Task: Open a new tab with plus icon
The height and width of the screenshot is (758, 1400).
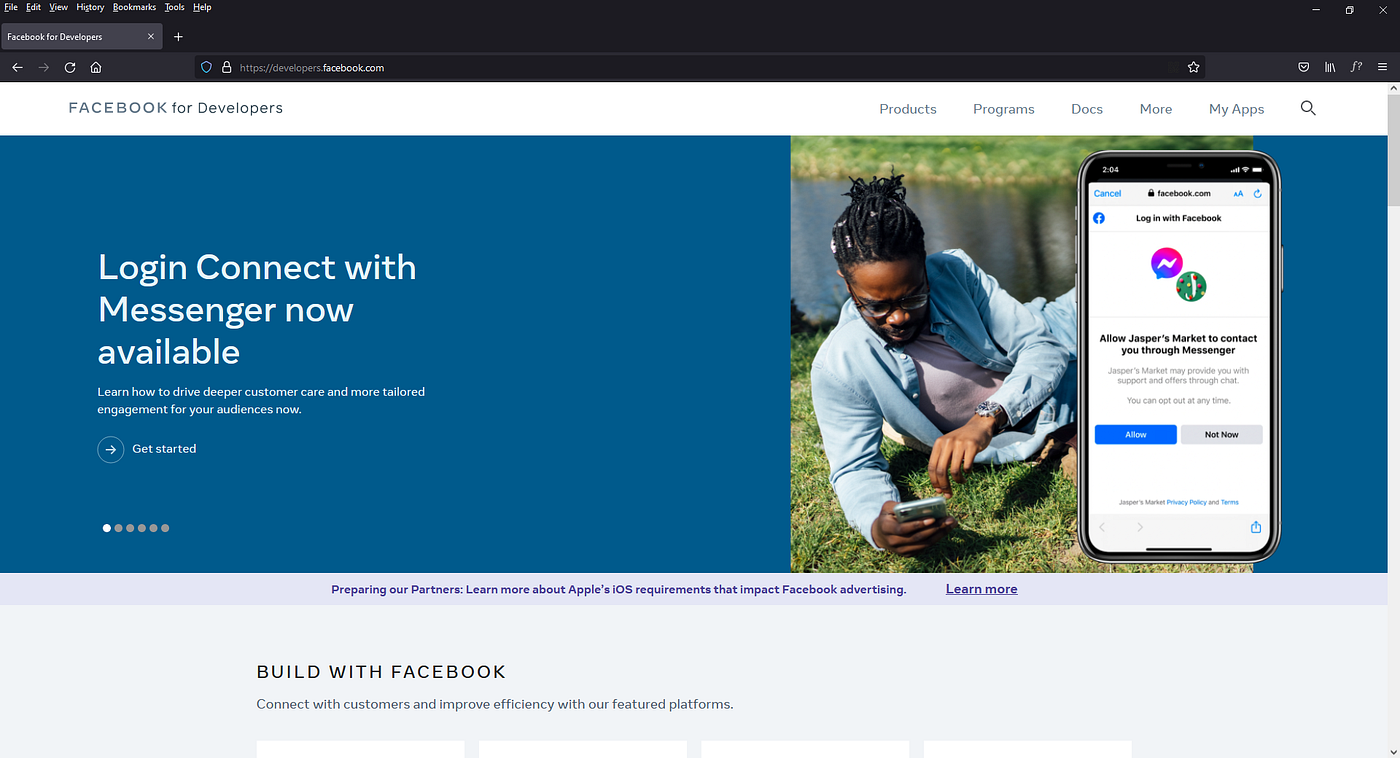Action: pos(178,37)
